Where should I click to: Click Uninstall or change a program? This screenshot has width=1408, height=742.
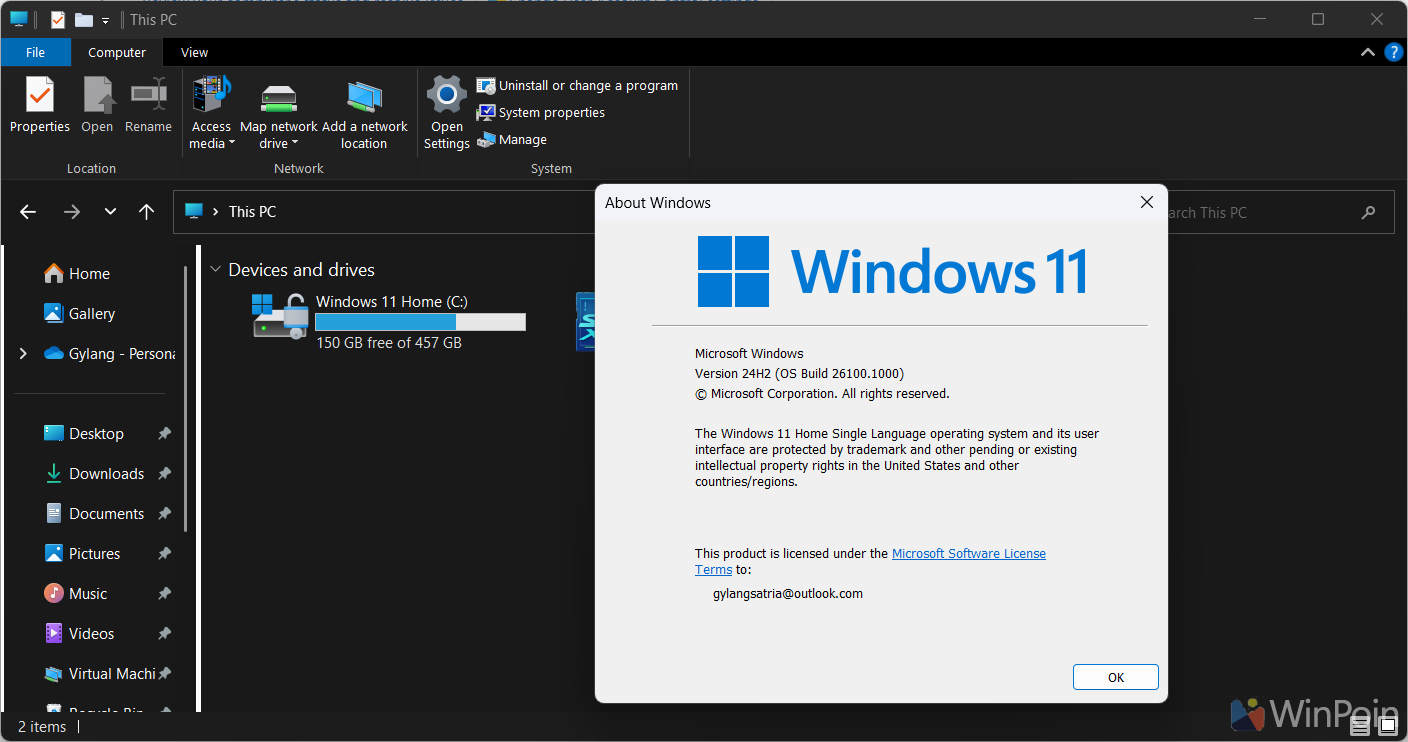pos(577,85)
